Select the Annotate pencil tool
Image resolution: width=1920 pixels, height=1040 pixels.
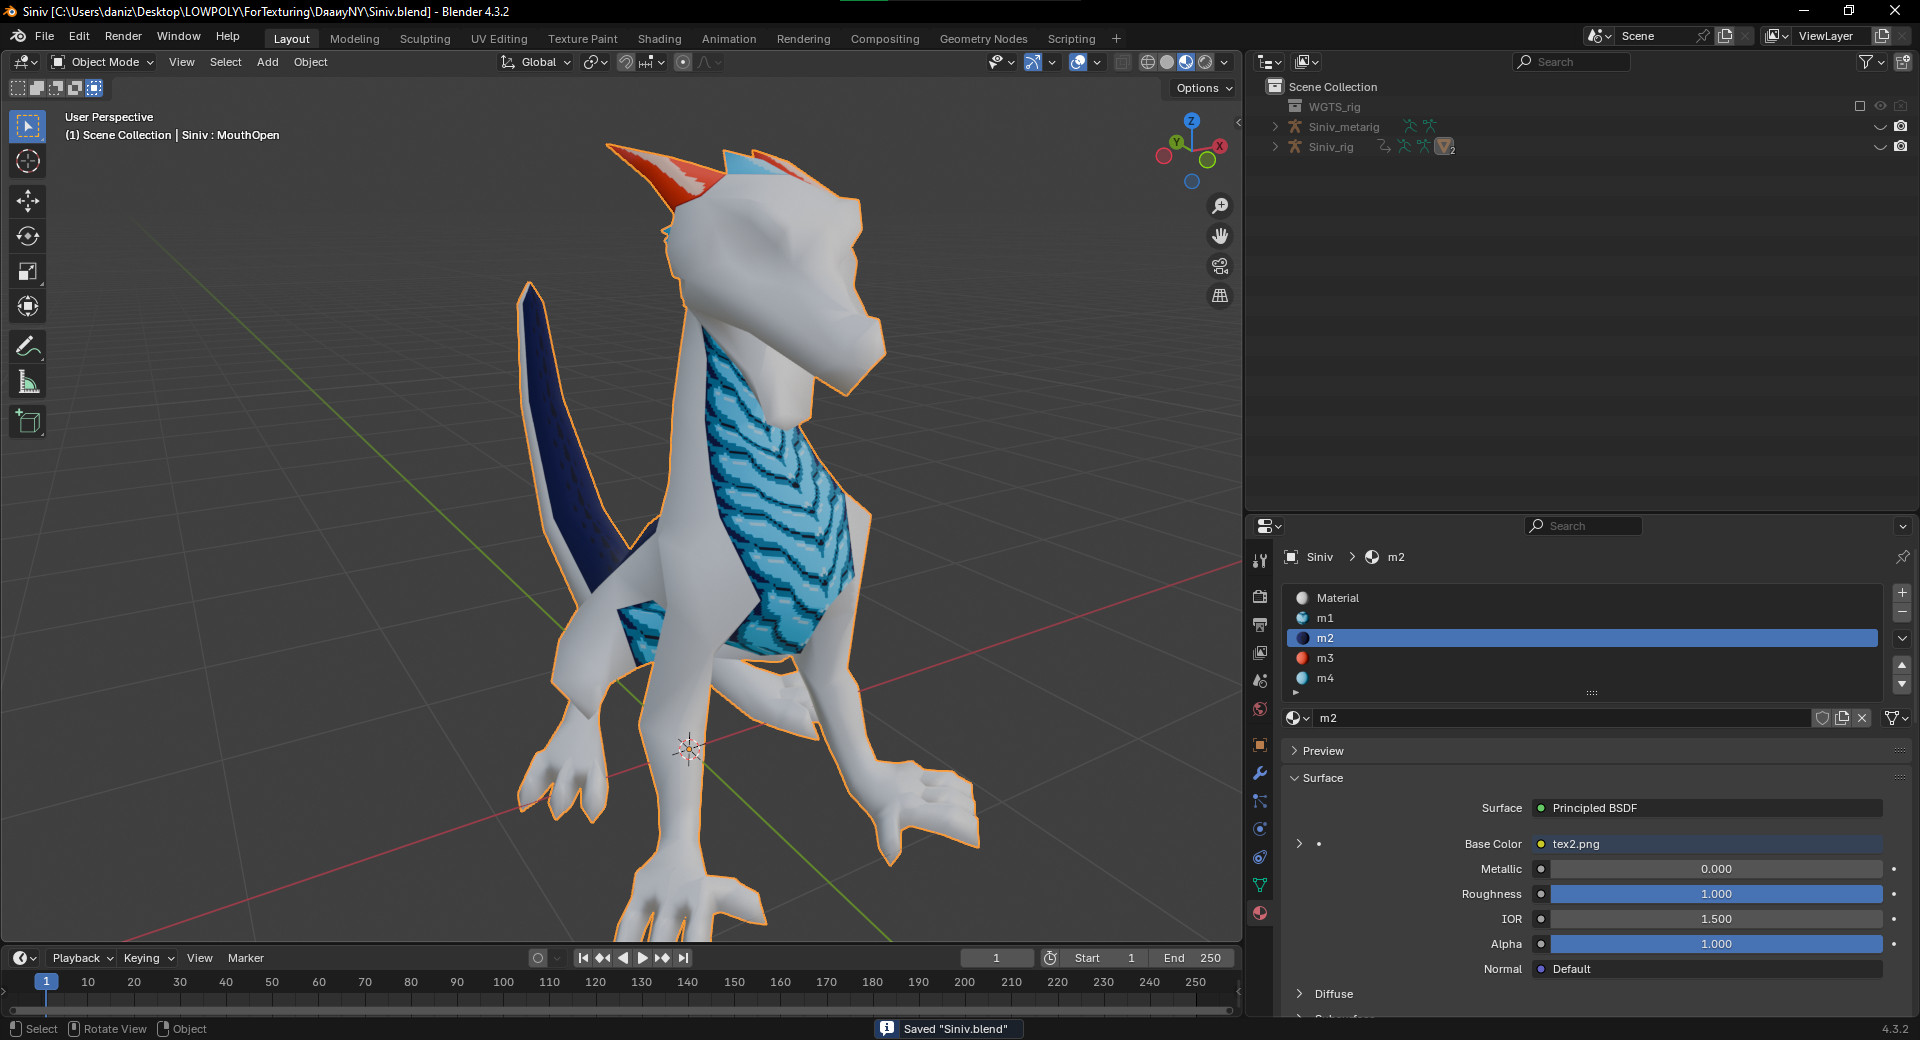click(x=28, y=347)
